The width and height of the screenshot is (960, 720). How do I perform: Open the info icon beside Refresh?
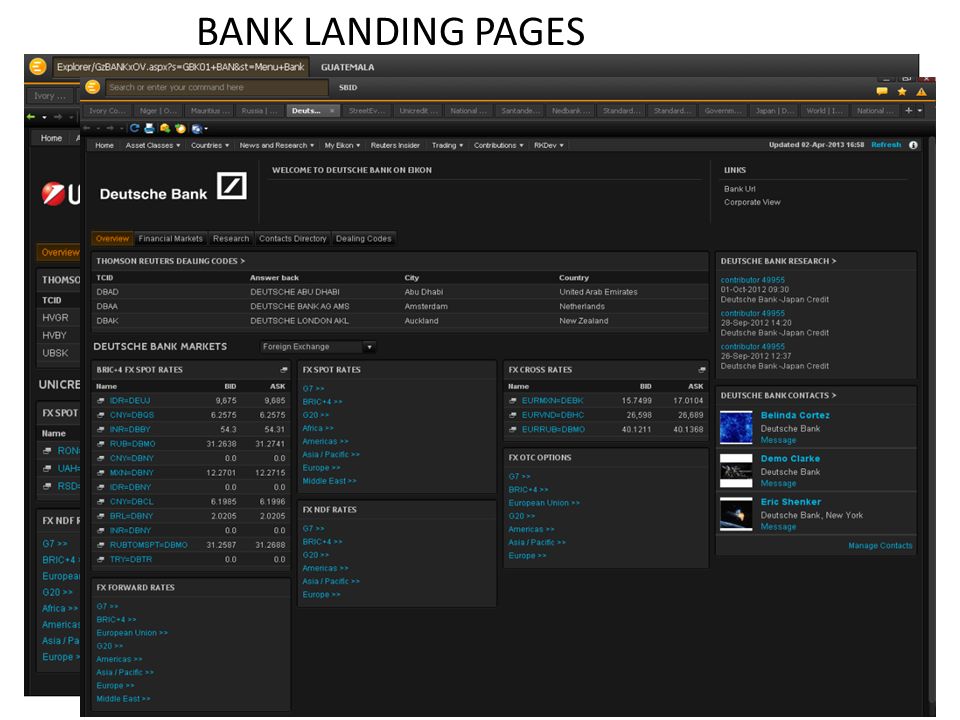(913, 145)
